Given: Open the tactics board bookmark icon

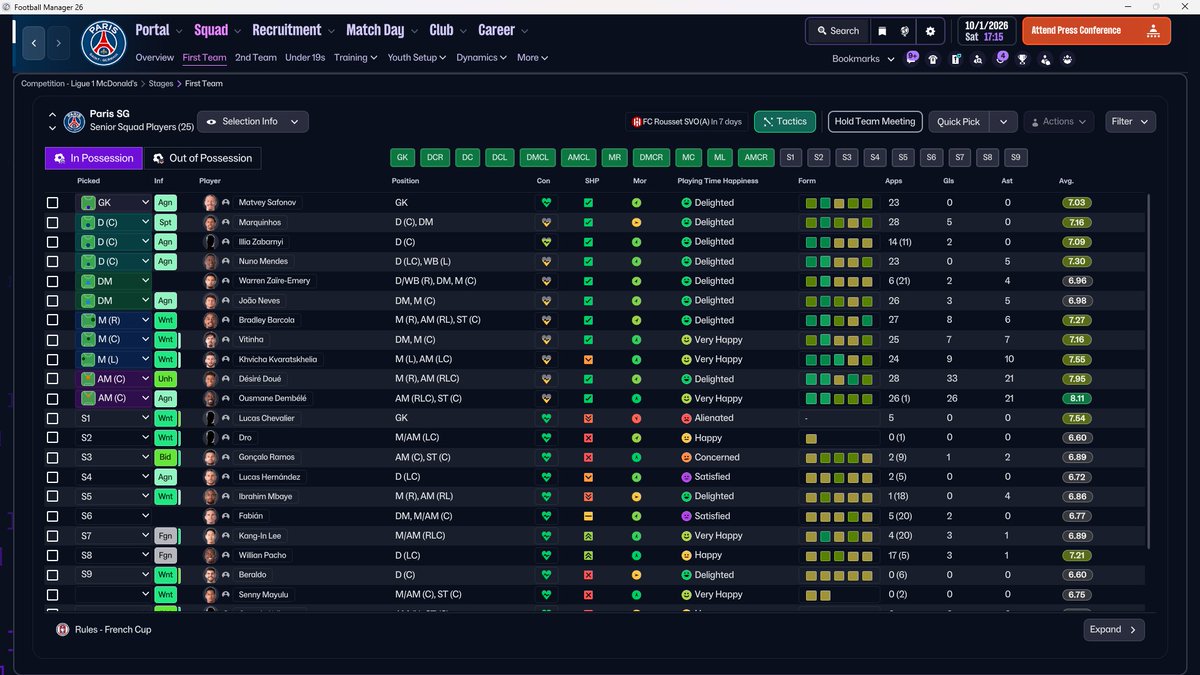Looking at the screenshot, I should pyautogui.click(x=956, y=59).
